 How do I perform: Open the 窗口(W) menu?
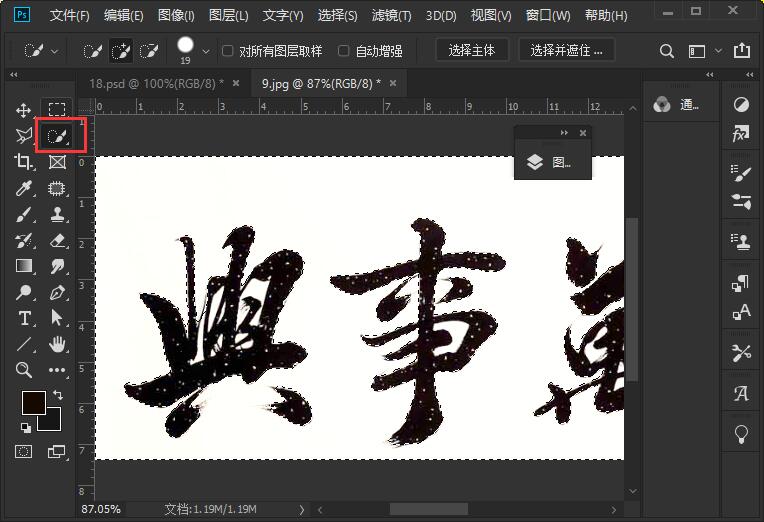[x=548, y=16]
